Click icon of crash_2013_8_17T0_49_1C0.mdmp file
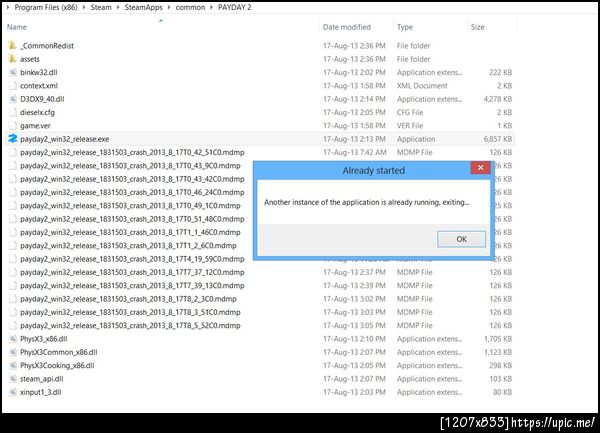This screenshot has width=600, height=433. click(13, 205)
